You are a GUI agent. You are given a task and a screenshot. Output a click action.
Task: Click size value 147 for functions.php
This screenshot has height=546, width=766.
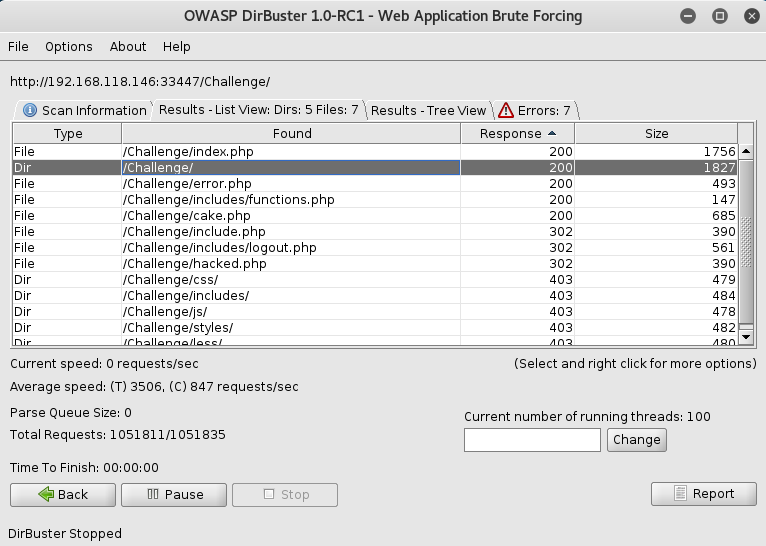click(723, 200)
